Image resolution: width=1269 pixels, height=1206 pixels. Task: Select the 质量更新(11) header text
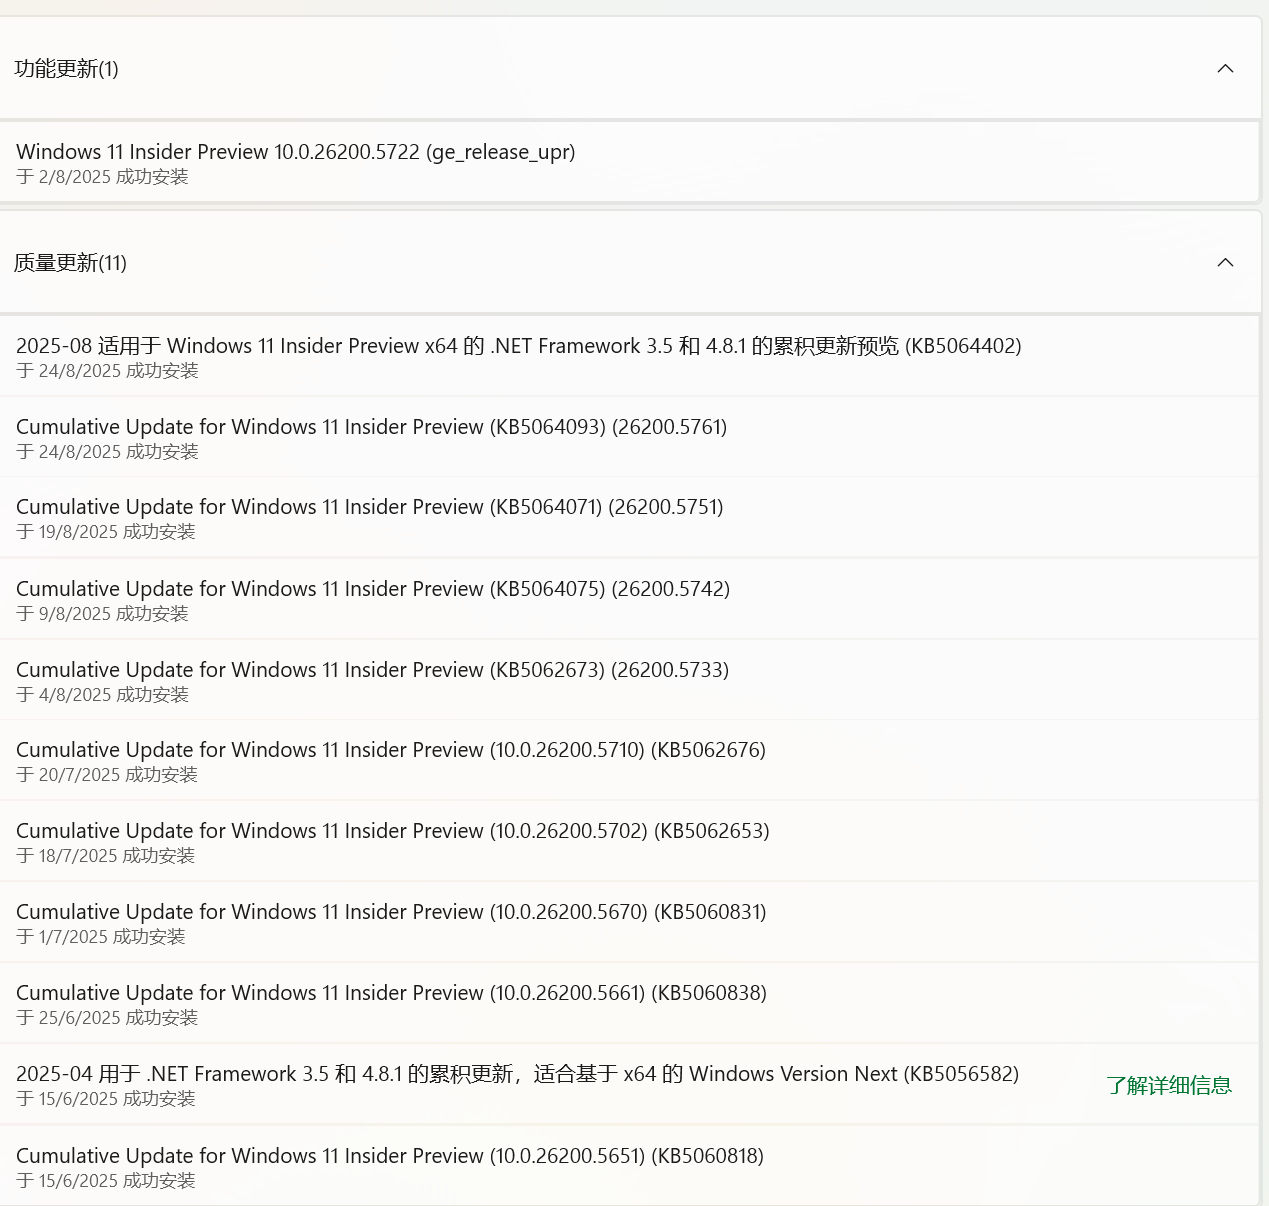pos(70,263)
